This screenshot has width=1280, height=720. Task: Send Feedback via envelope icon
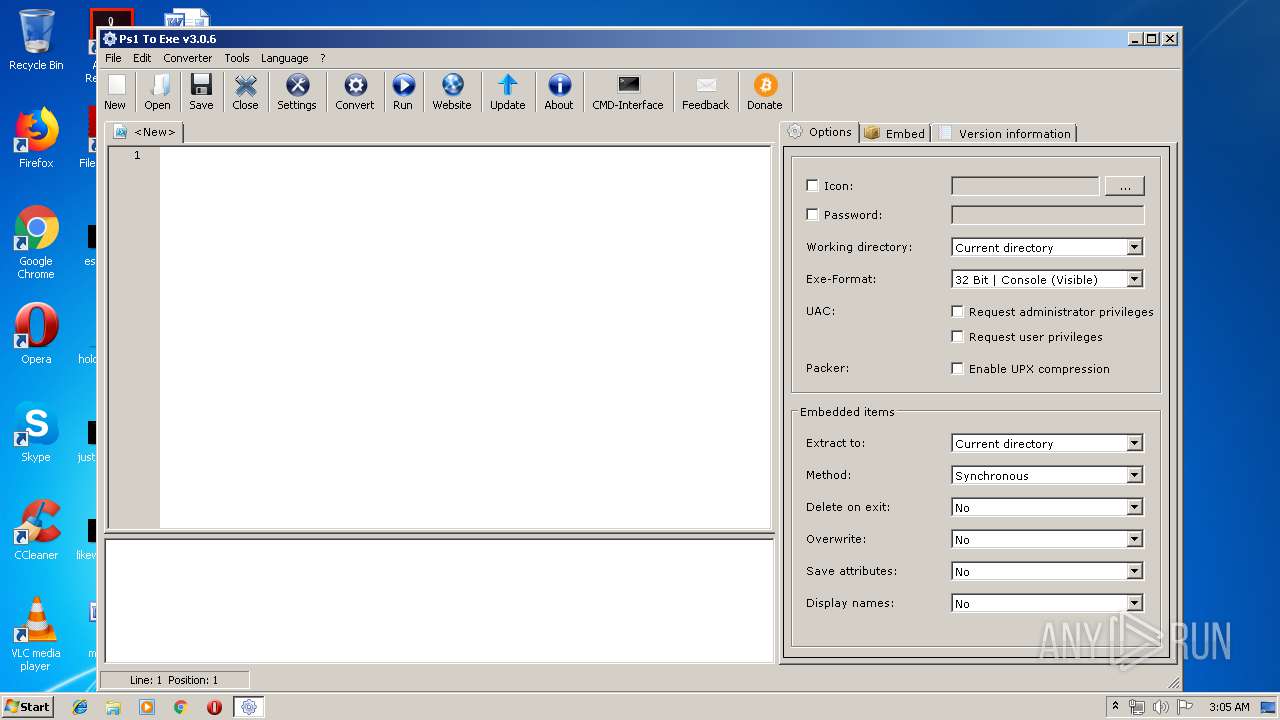706,92
